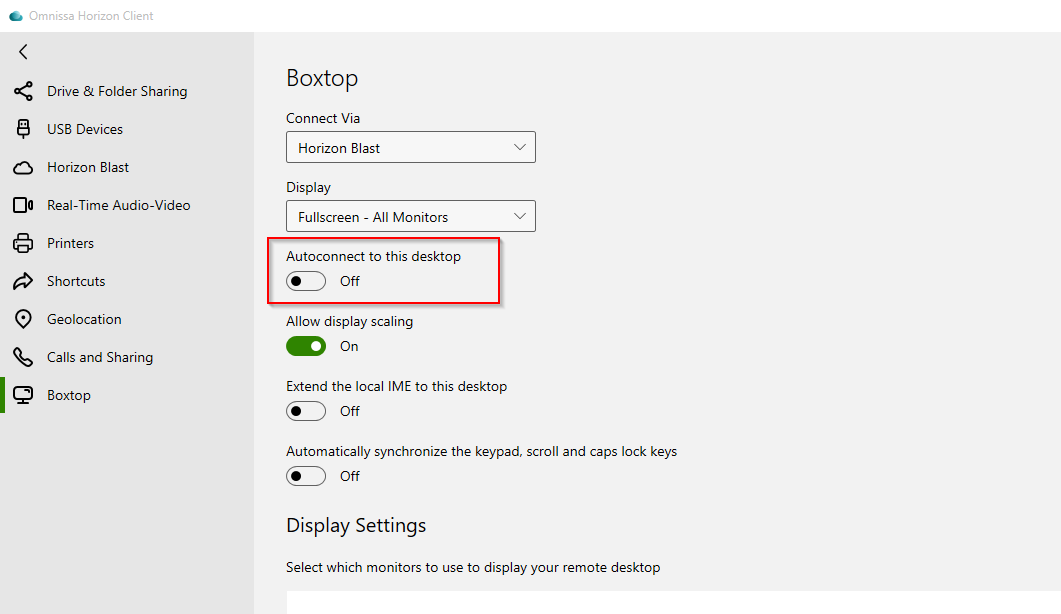Click the Boxtop page heading
This screenshot has height=614, width=1061.
tap(322, 79)
